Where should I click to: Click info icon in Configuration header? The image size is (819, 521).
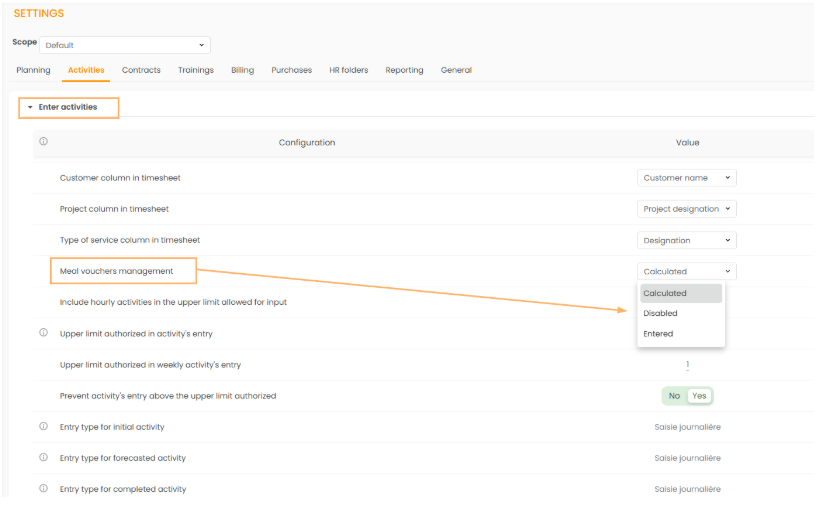click(43, 142)
